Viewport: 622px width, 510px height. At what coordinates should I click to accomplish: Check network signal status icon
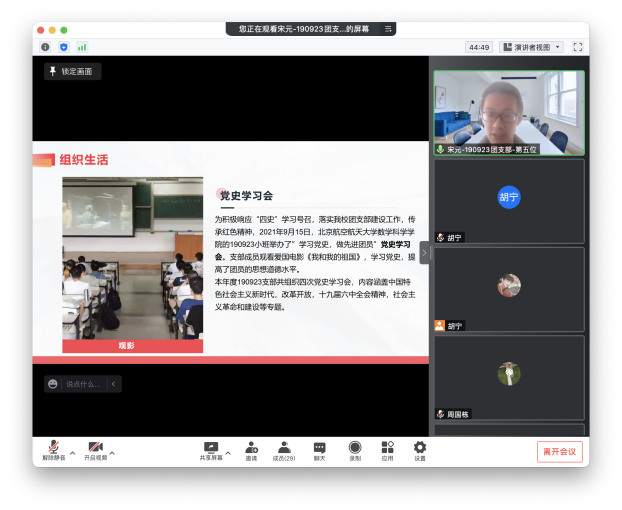[x=82, y=47]
